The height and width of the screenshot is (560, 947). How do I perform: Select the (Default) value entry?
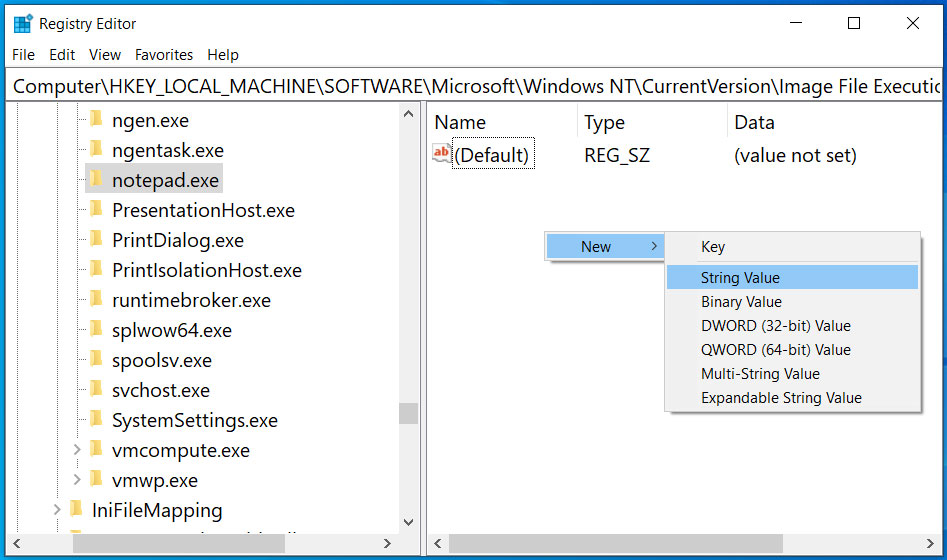(492, 155)
